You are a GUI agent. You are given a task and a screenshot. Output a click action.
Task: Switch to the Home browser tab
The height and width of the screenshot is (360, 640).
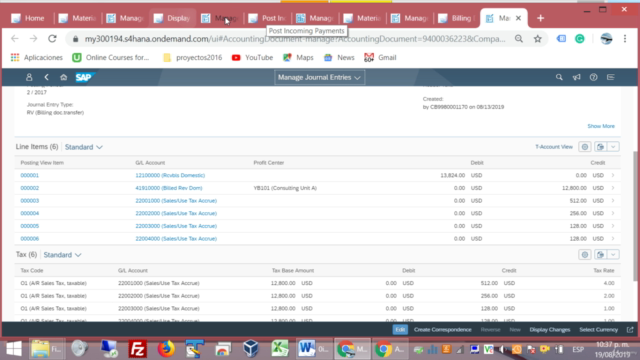[x=28, y=18]
